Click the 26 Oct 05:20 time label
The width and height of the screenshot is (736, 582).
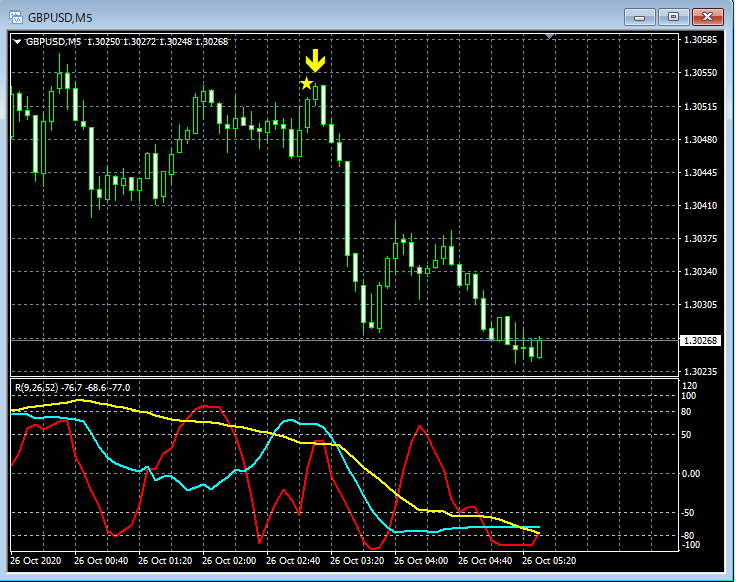pyautogui.click(x=549, y=560)
